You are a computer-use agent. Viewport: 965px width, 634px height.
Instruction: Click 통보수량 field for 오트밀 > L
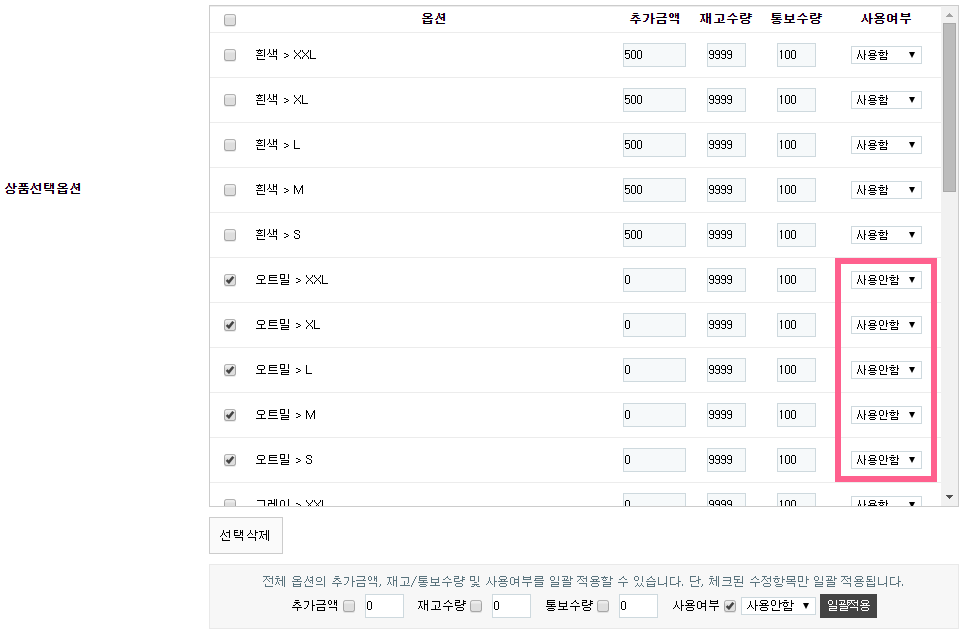(796, 370)
